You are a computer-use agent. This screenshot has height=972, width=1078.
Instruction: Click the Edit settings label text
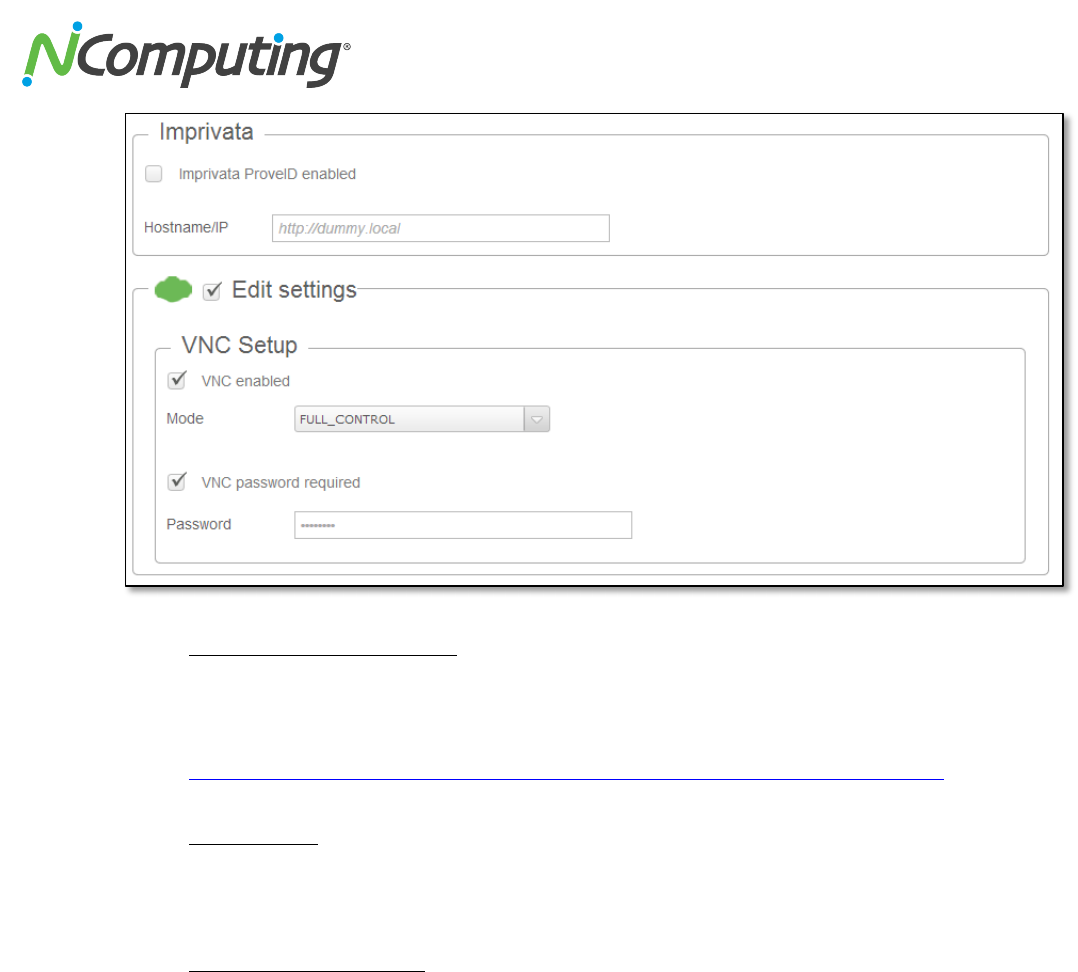pos(294,290)
